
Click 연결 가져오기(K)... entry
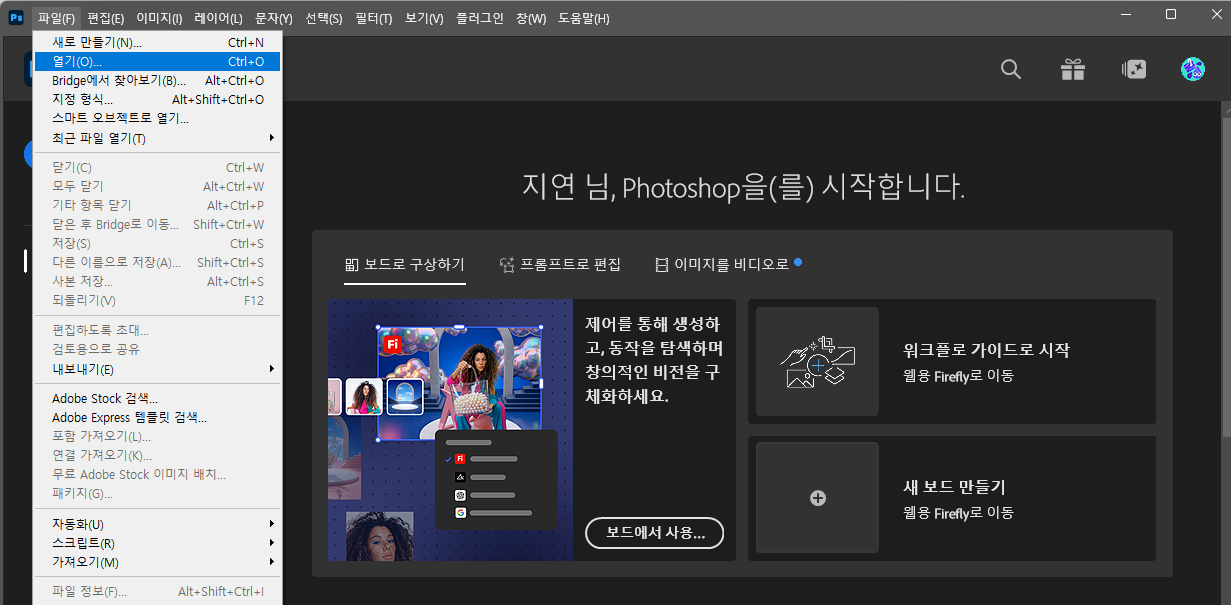point(157,455)
